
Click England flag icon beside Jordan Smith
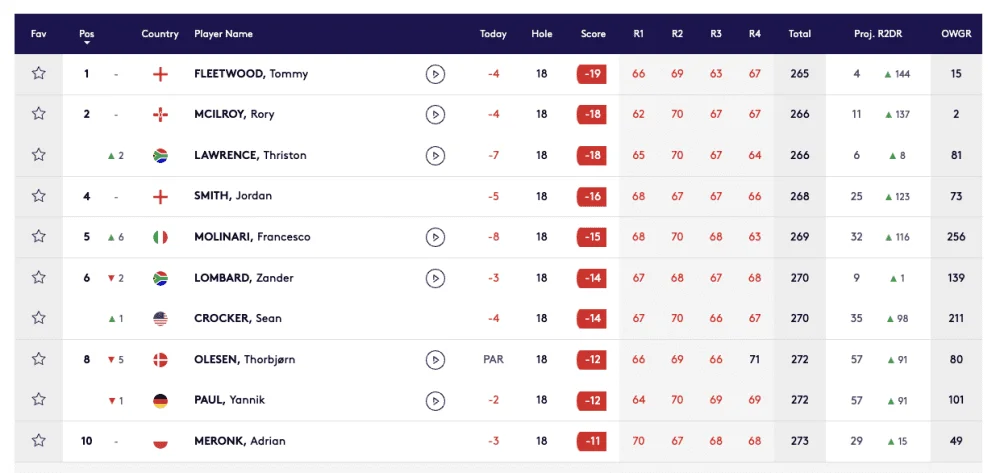click(x=160, y=196)
